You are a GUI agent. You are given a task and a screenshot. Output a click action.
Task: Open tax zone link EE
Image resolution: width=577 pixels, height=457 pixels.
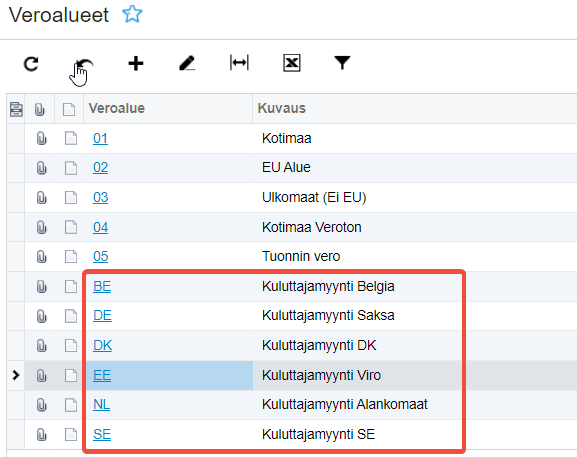(x=102, y=376)
